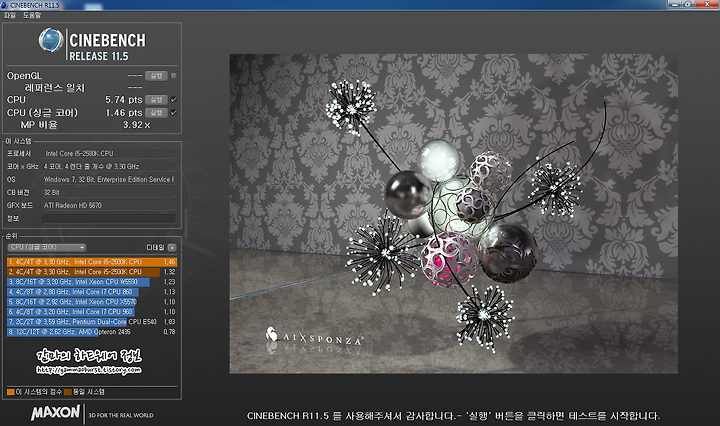
Task: Run the CPU benchmark button
Action: coord(156,100)
